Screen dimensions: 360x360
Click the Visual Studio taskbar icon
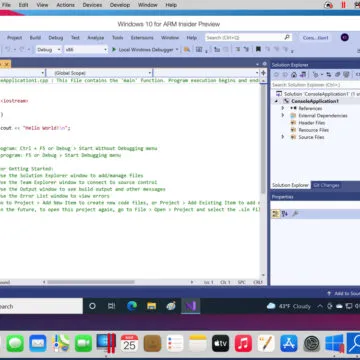(x=191, y=306)
